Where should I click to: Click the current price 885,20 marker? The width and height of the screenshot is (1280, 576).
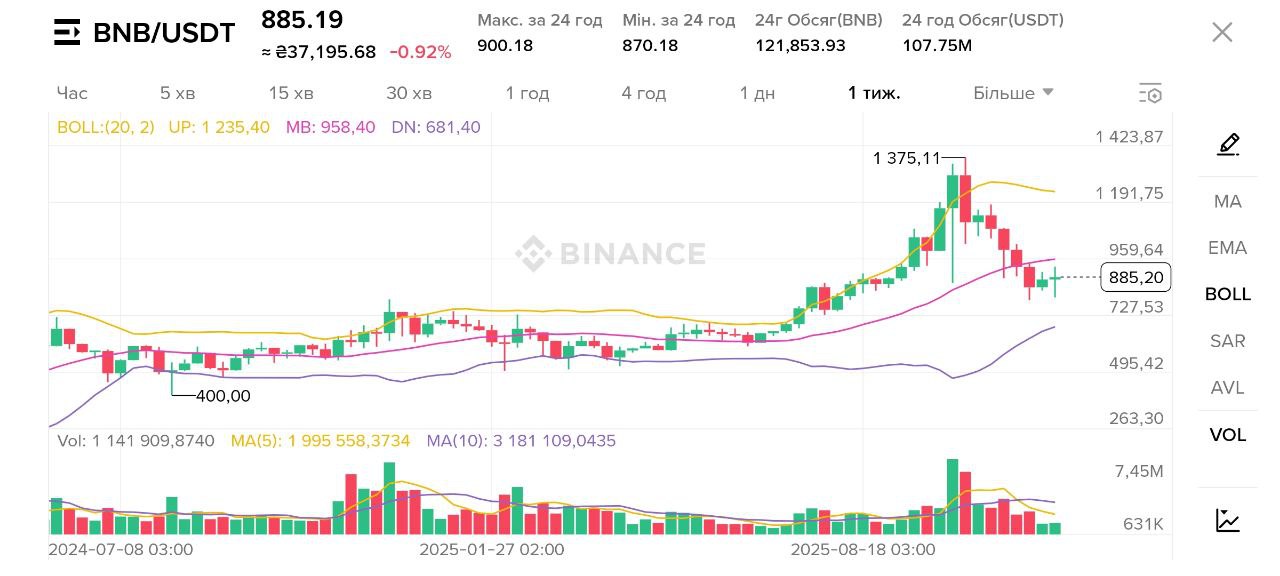(1135, 277)
